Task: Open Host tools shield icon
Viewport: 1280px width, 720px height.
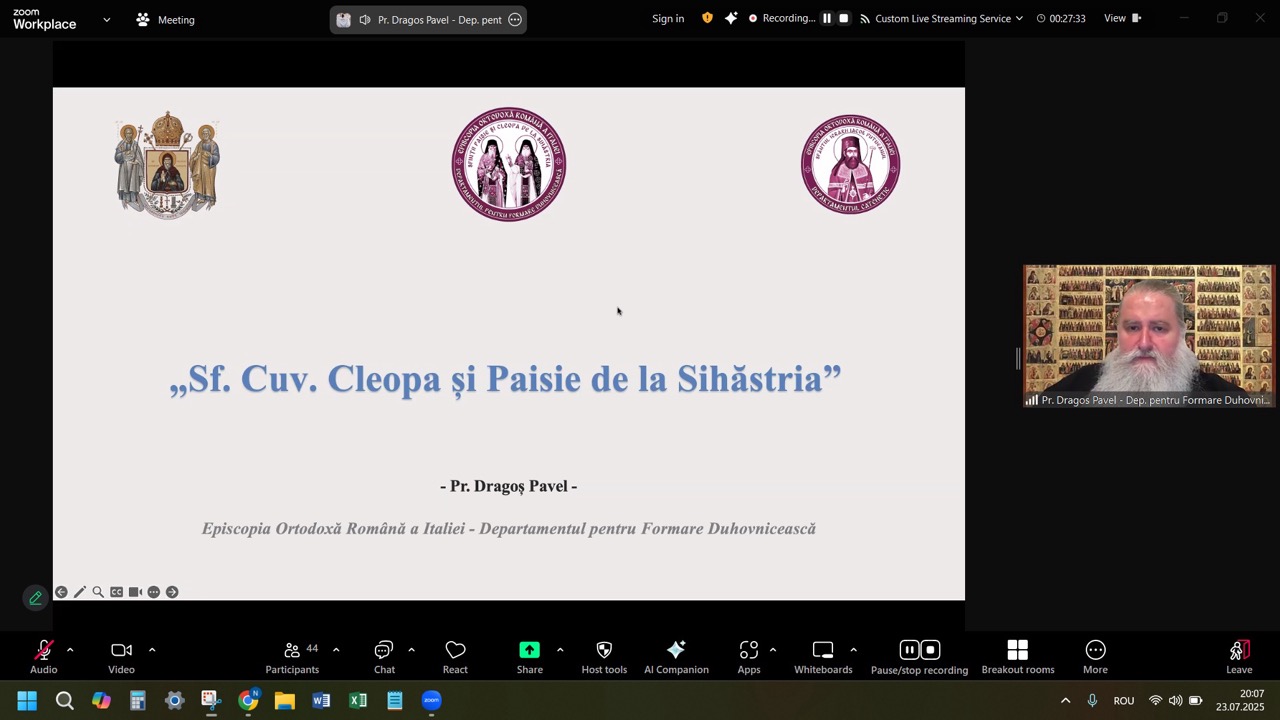Action: point(604,657)
